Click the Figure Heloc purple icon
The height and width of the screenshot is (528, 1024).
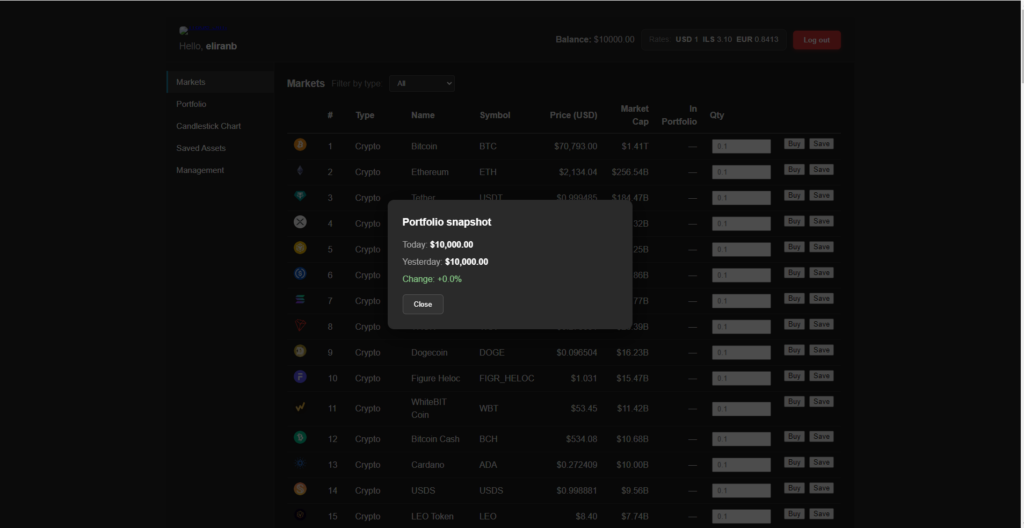[x=300, y=377]
